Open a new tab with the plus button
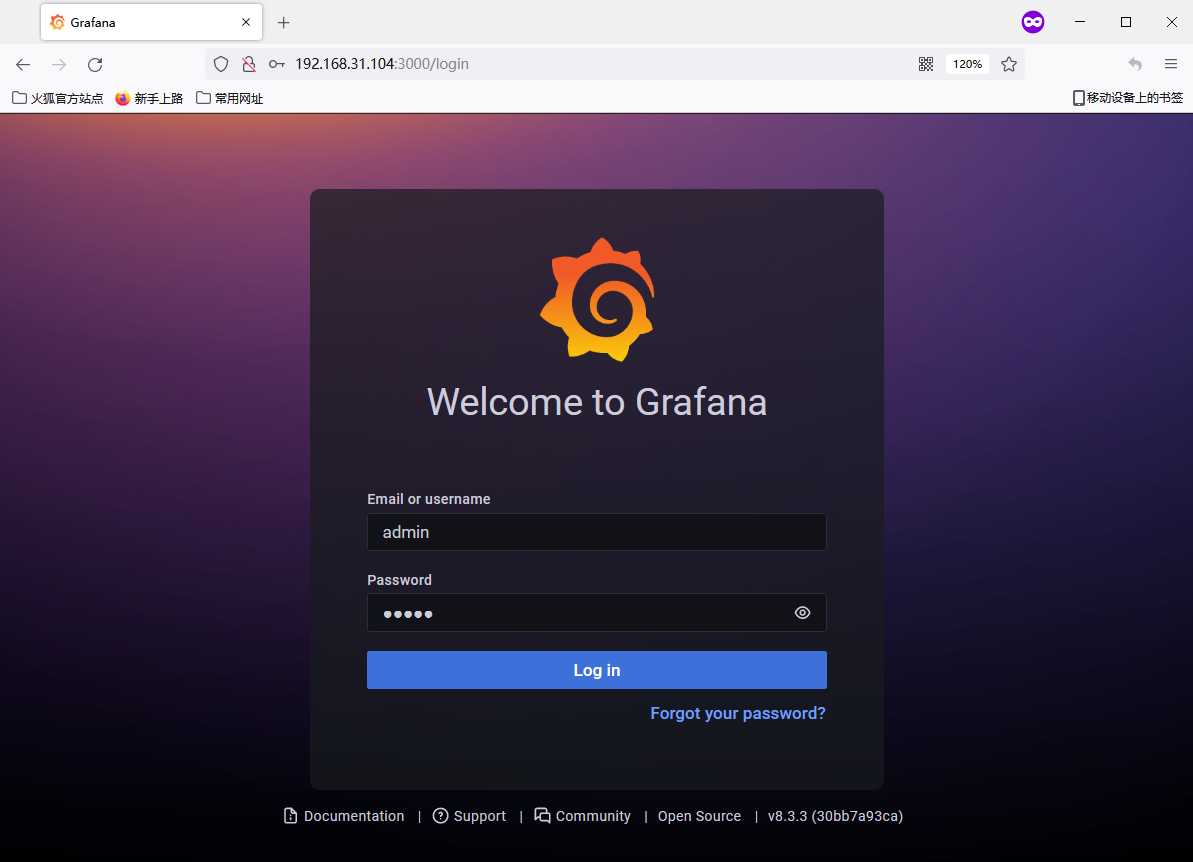This screenshot has height=862, width=1193. point(283,22)
